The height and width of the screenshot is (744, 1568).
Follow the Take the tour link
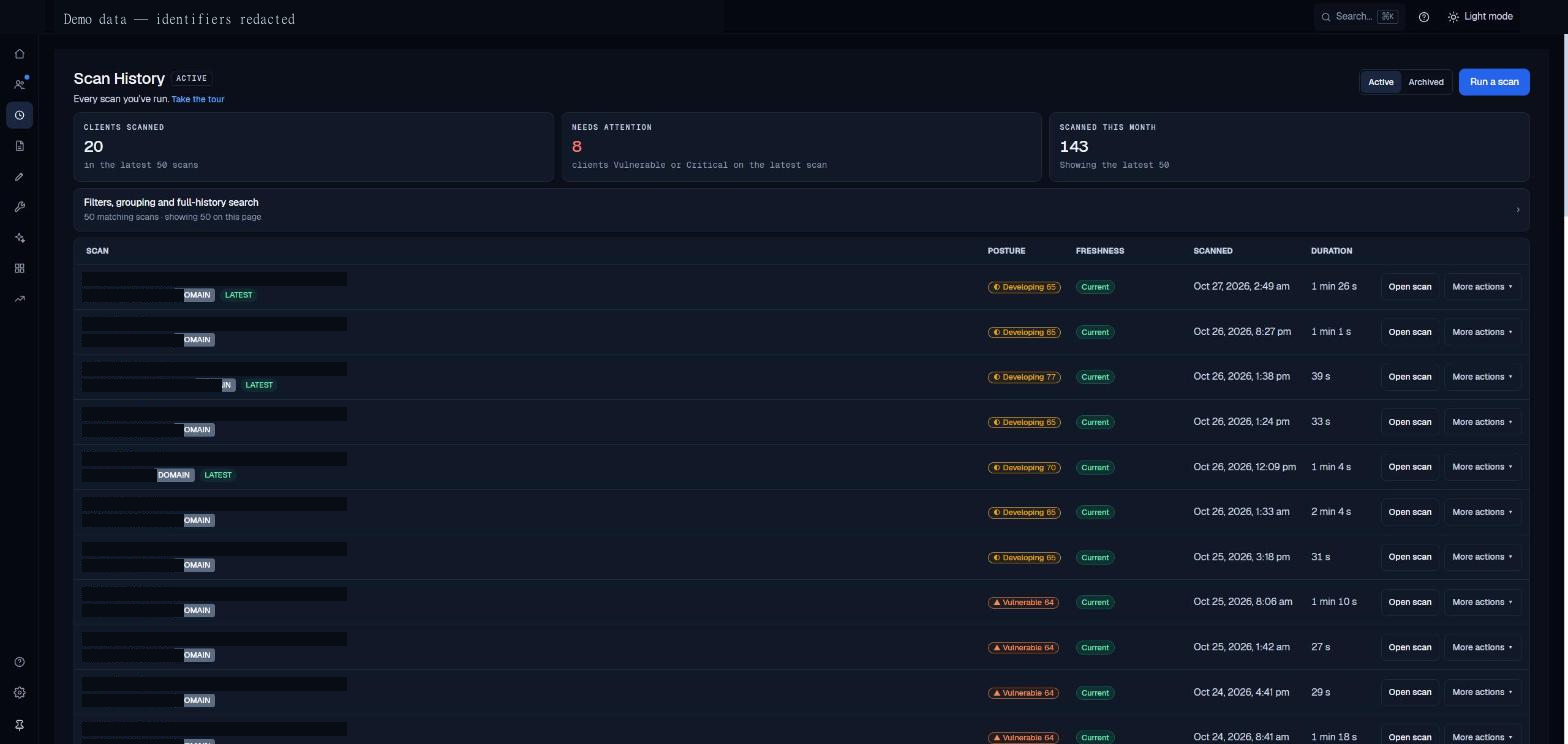coord(198,99)
